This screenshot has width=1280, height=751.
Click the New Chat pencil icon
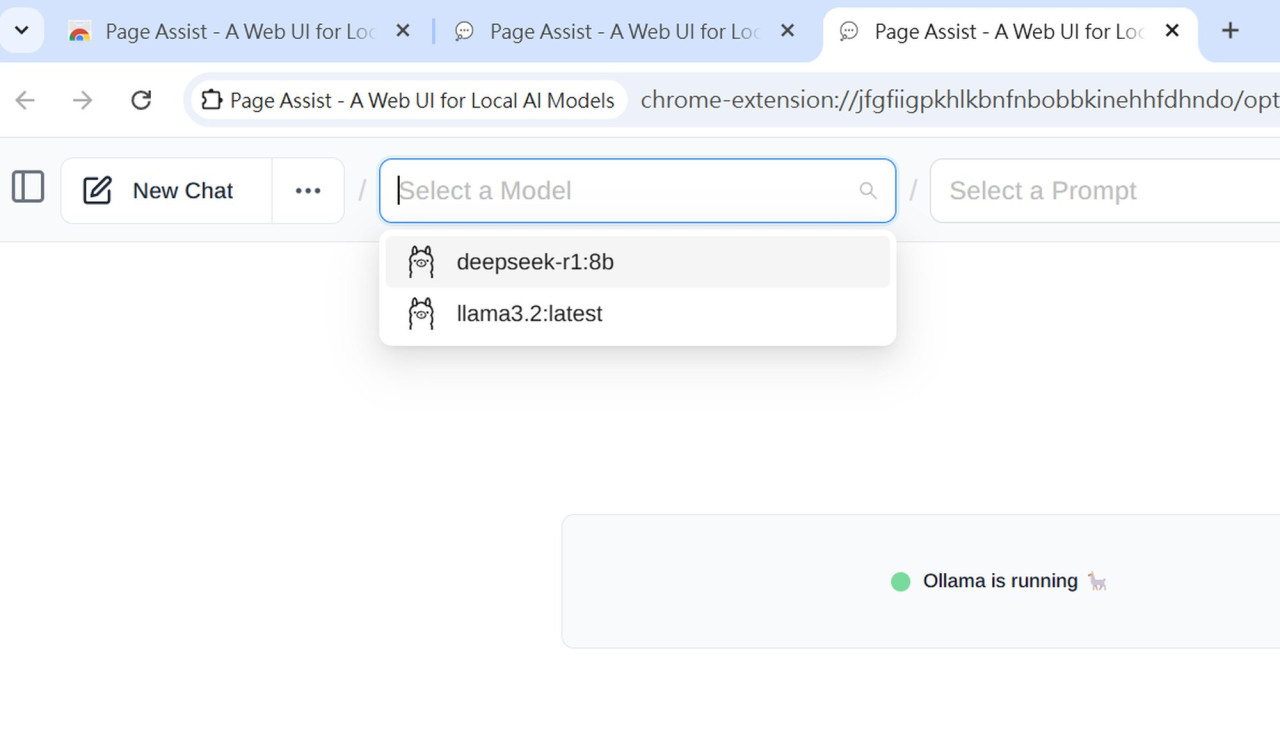(x=97, y=190)
